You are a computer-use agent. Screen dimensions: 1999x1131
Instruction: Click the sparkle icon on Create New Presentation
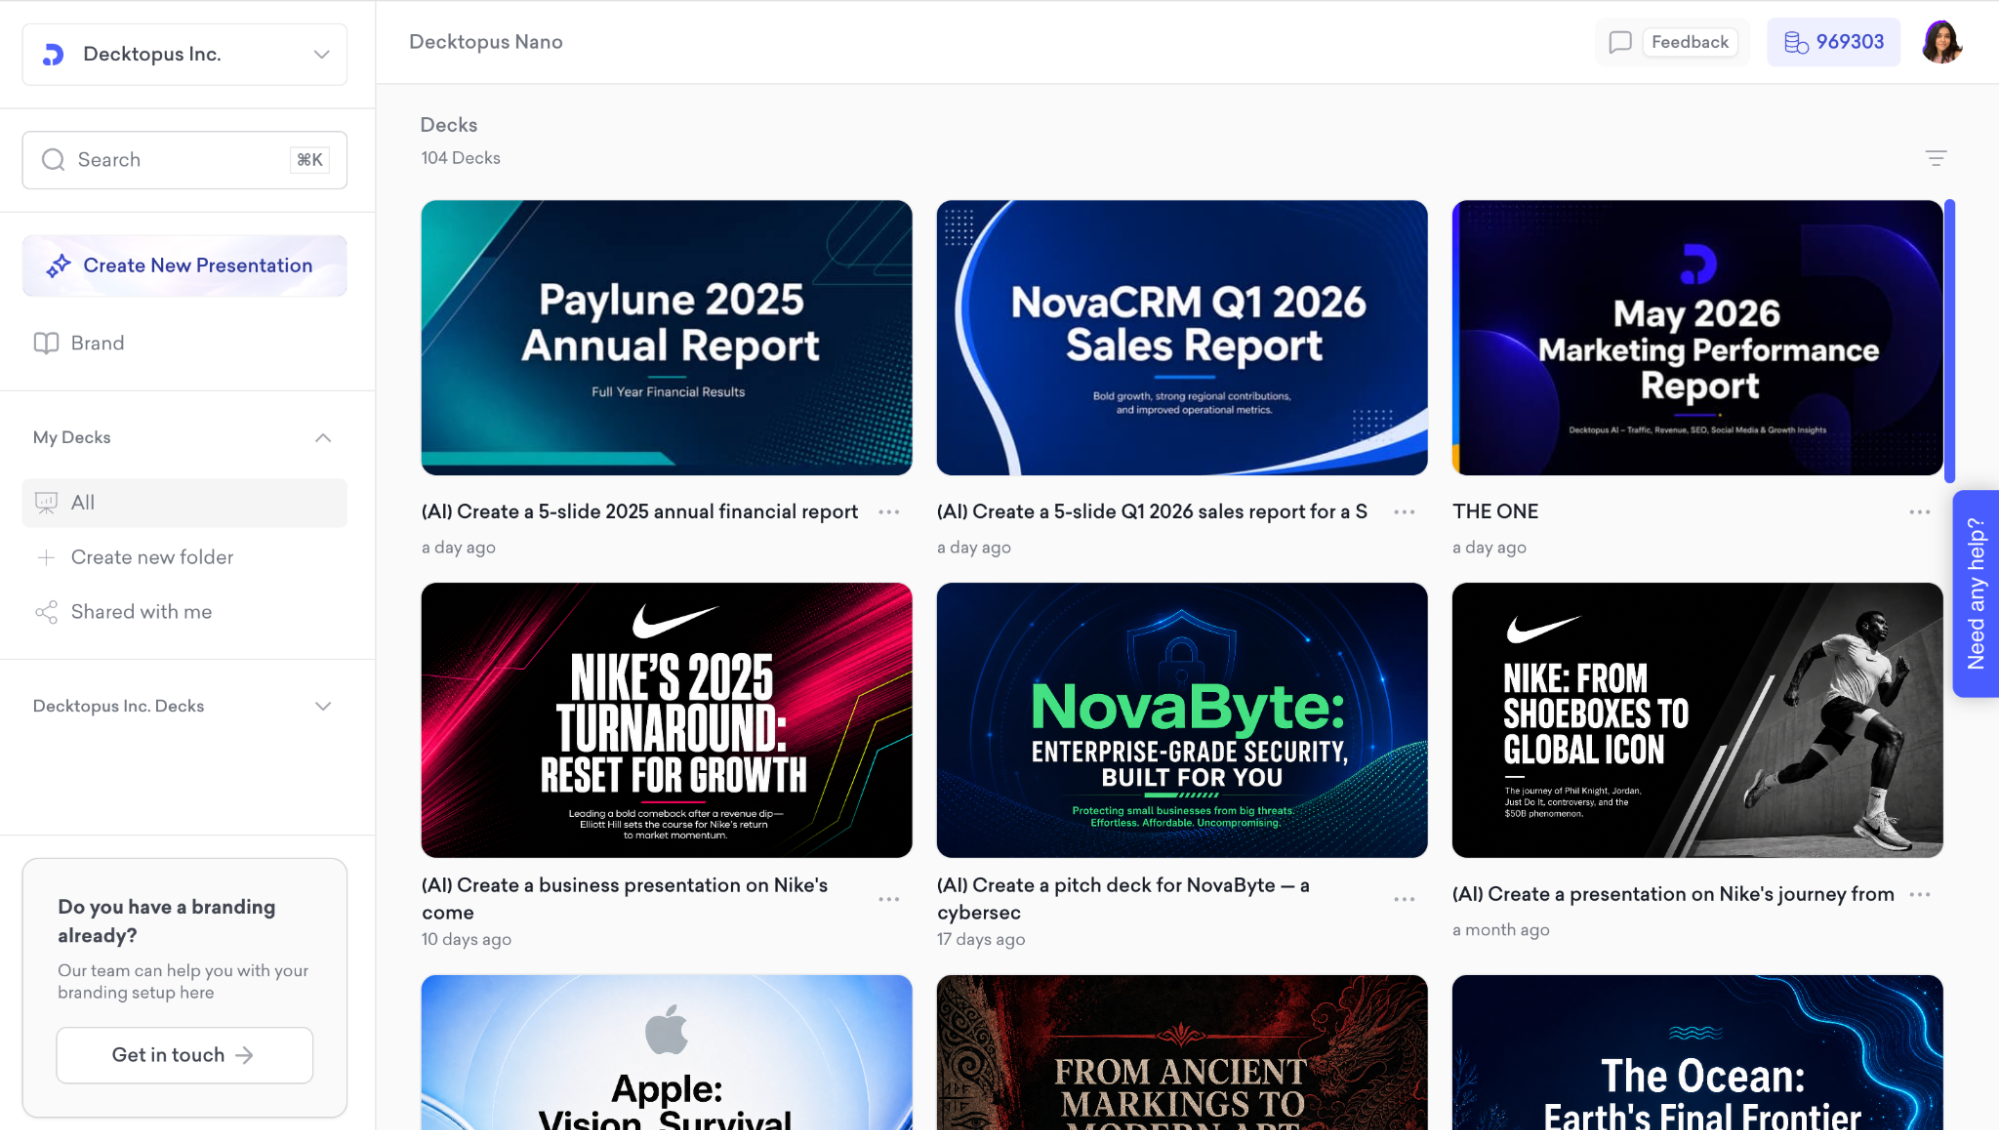point(58,266)
